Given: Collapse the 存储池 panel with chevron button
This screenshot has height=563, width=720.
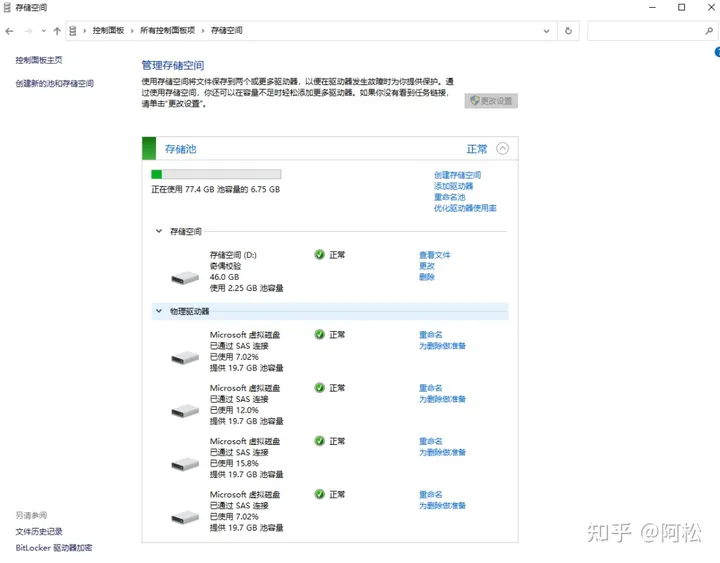Looking at the screenshot, I should tap(502, 149).
